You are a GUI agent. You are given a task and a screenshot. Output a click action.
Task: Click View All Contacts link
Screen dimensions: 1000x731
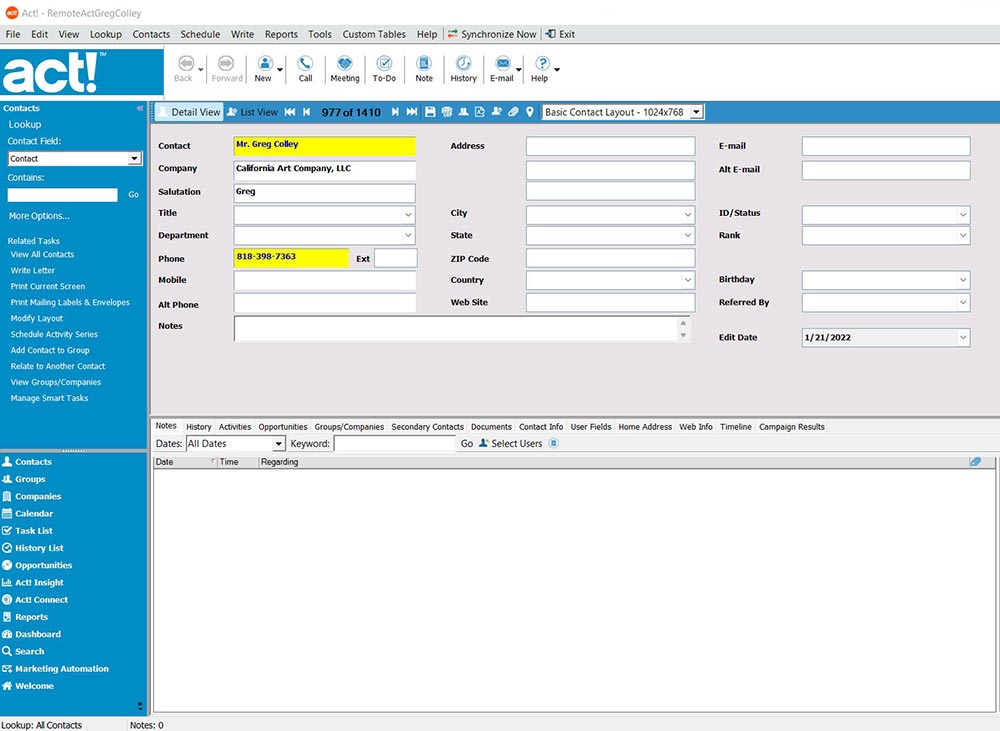pos(42,255)
